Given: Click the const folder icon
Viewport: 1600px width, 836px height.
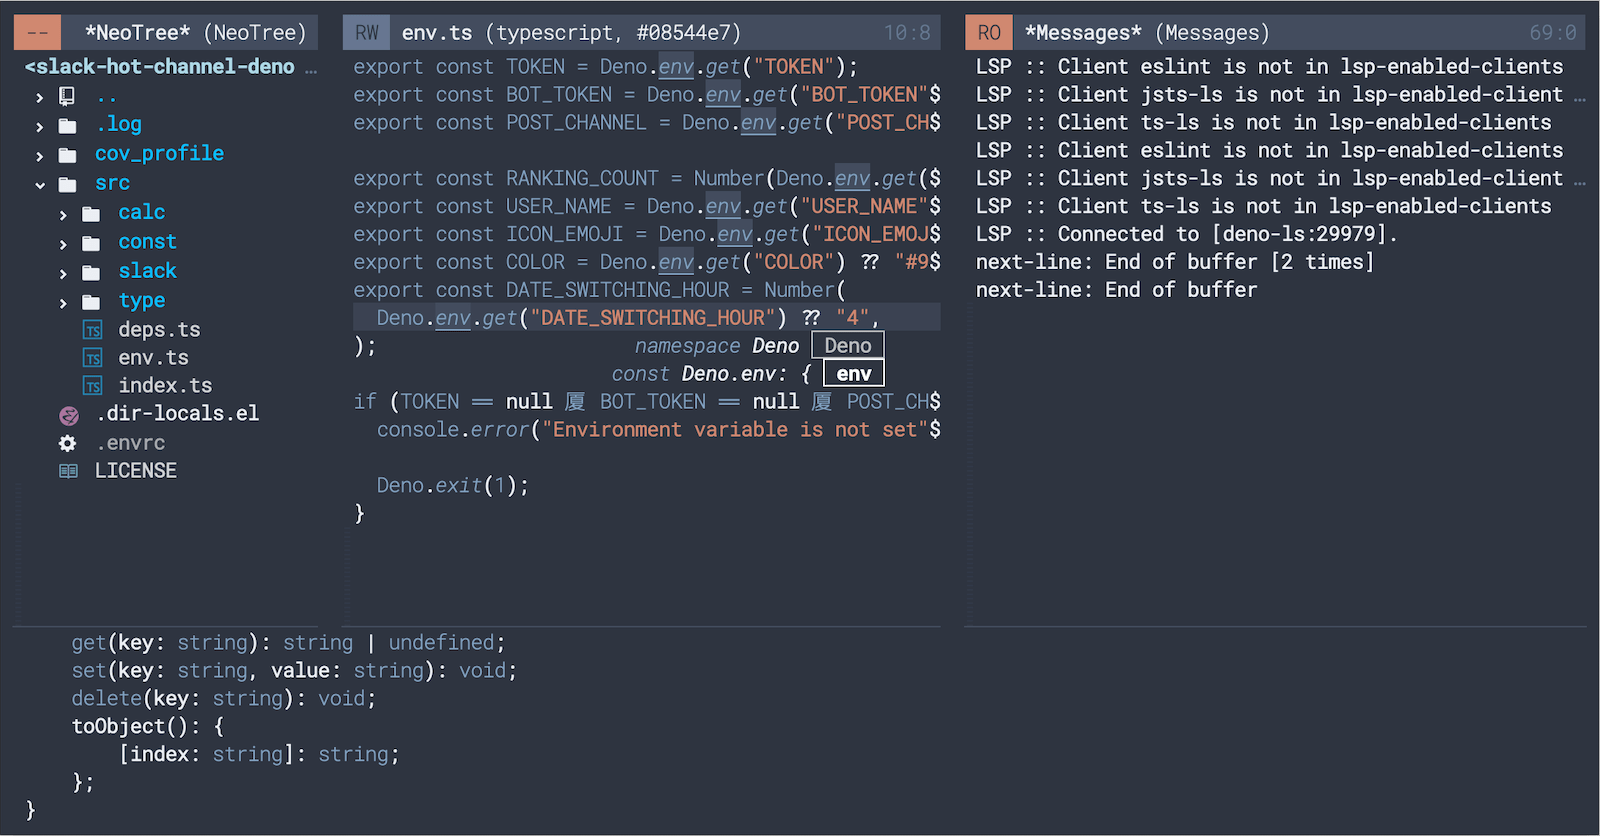Looking at the screenshot, I should click(x=91, y=243).
